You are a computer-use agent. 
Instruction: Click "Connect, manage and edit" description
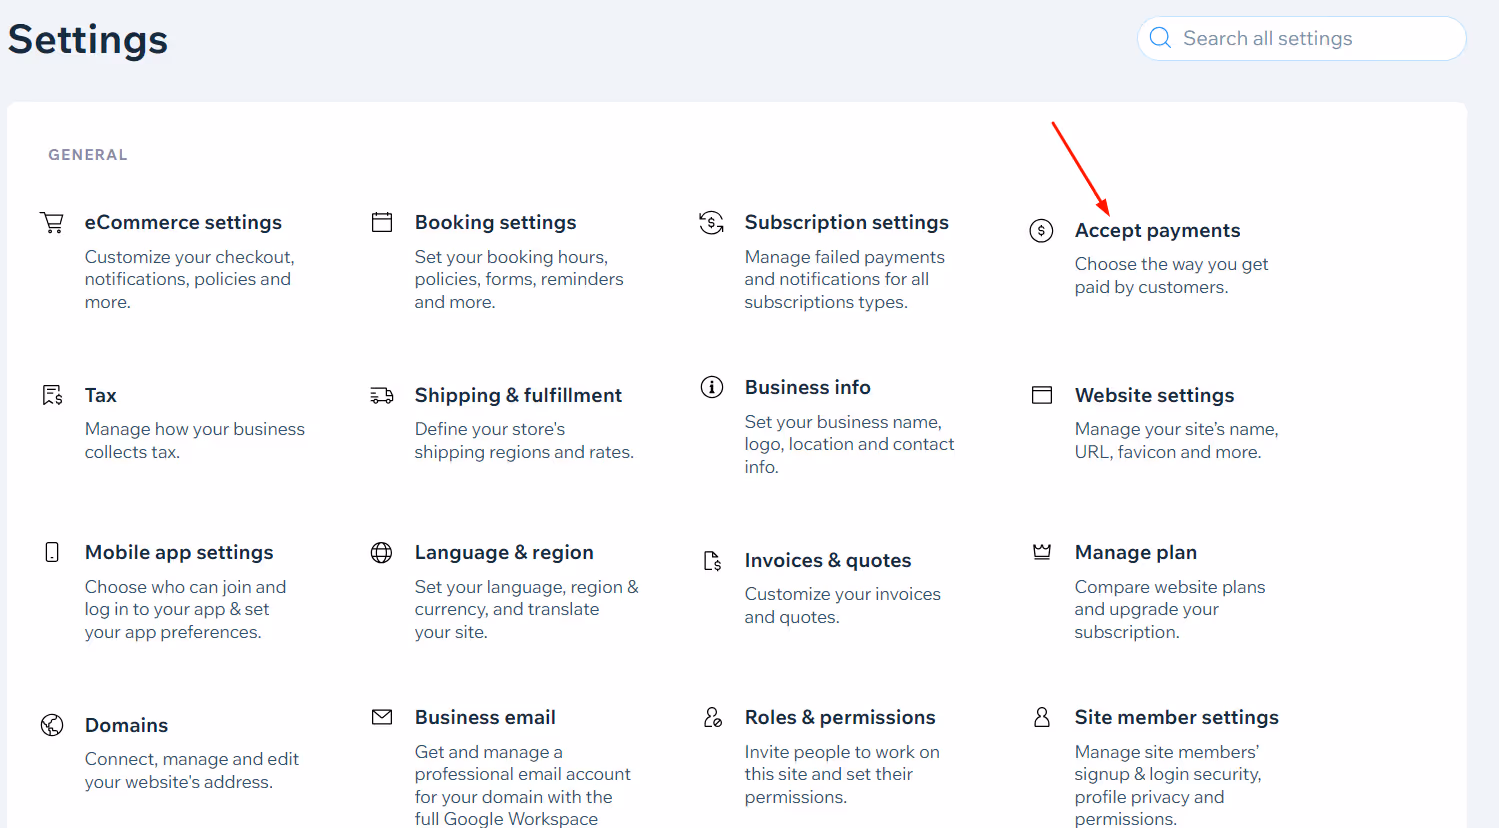pyautogui.click(x=191, y=770)
